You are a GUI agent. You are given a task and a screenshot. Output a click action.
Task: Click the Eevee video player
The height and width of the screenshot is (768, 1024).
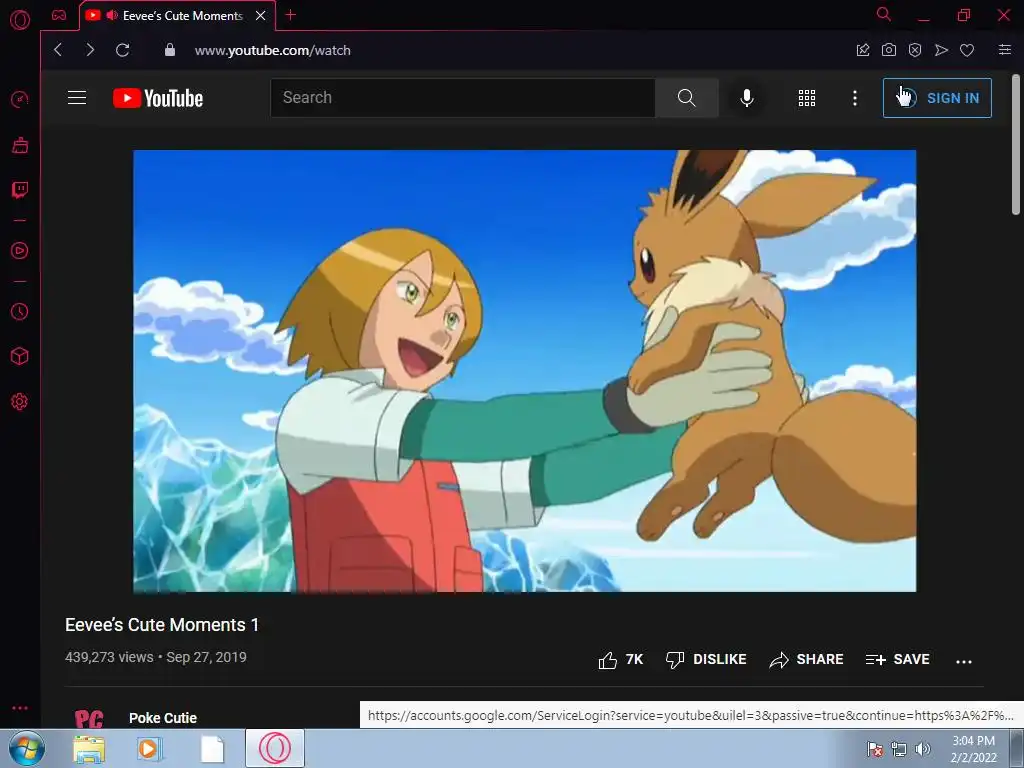(524, 371)
